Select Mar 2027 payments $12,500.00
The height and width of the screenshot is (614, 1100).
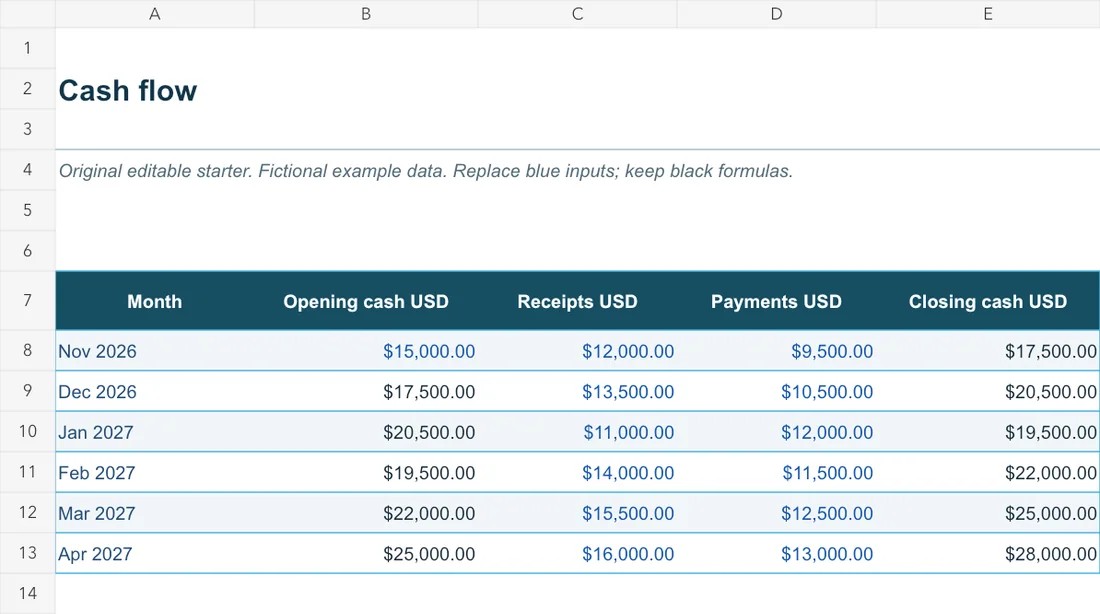point(776,514)
